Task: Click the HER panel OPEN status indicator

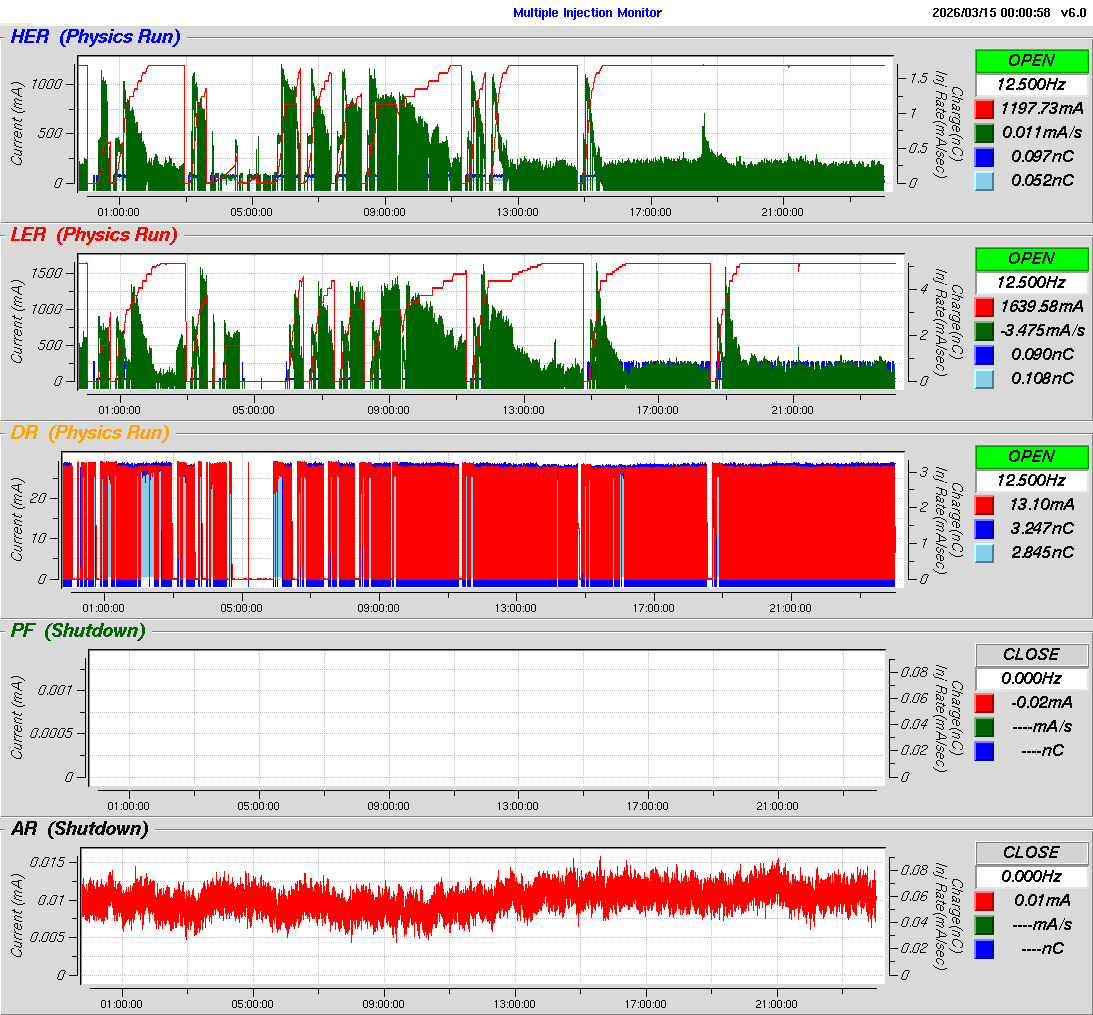Action: point(1031,60)
